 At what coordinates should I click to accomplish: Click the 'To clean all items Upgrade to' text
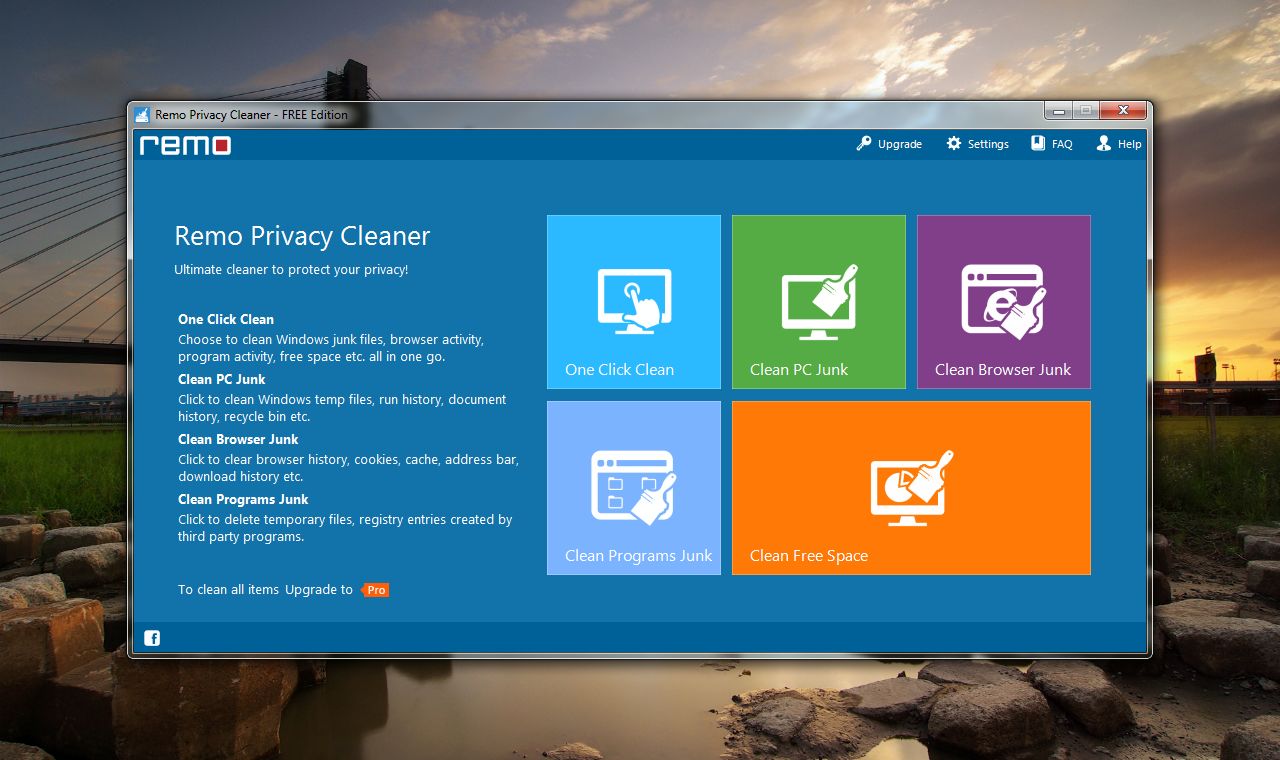[x=265, y=590]
